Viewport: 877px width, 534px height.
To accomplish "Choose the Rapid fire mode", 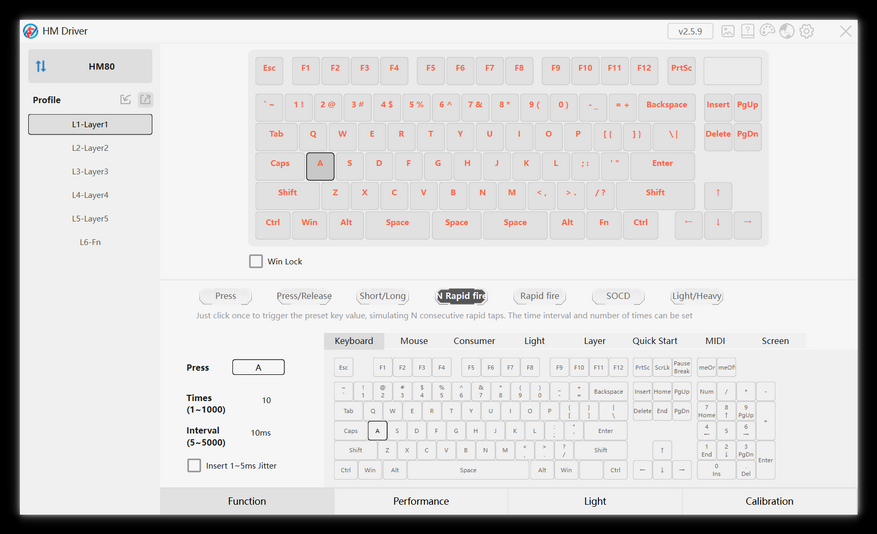I will click(540, 296).
